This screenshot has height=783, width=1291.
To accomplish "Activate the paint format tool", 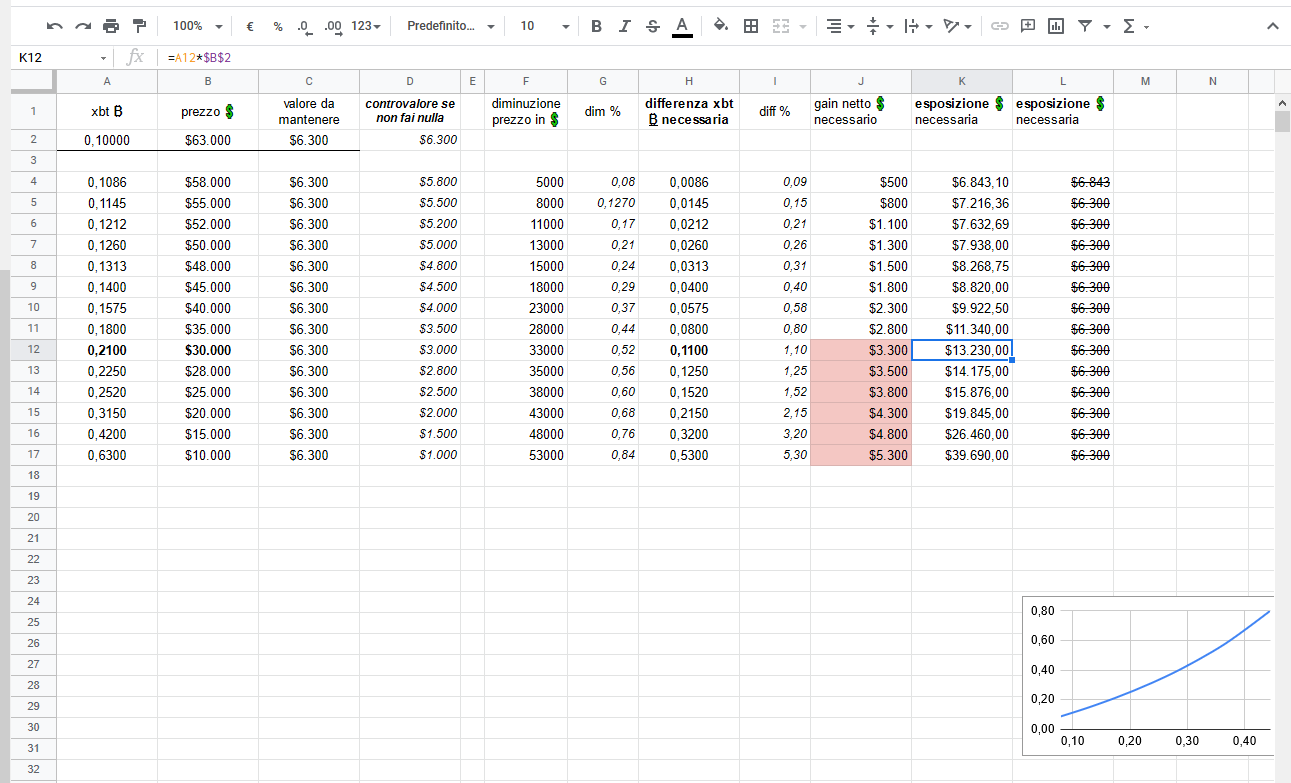I will point(139,26).
